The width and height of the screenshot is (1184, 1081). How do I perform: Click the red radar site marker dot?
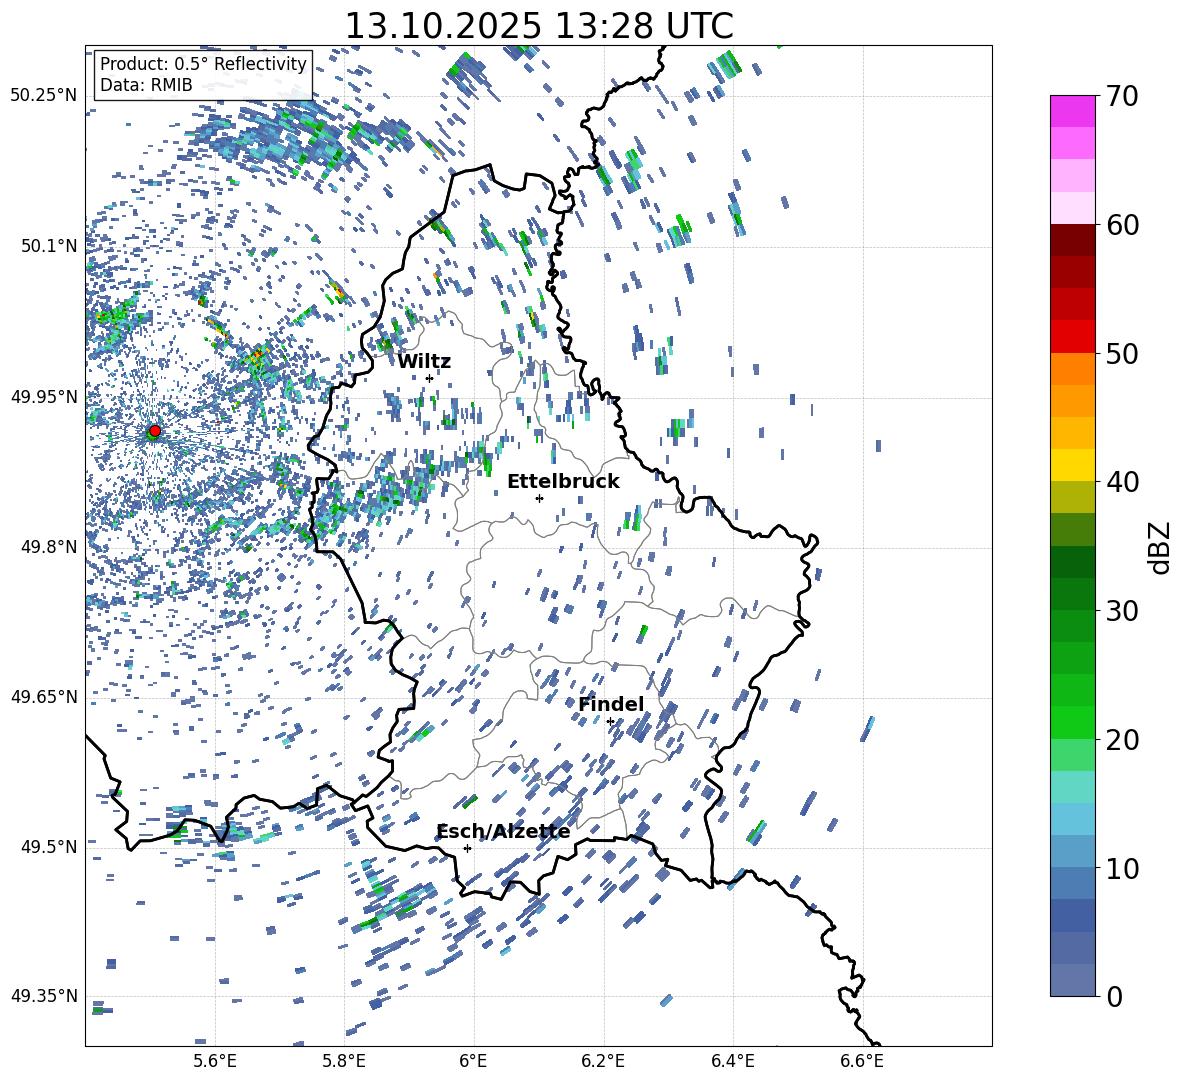(154, 431)
